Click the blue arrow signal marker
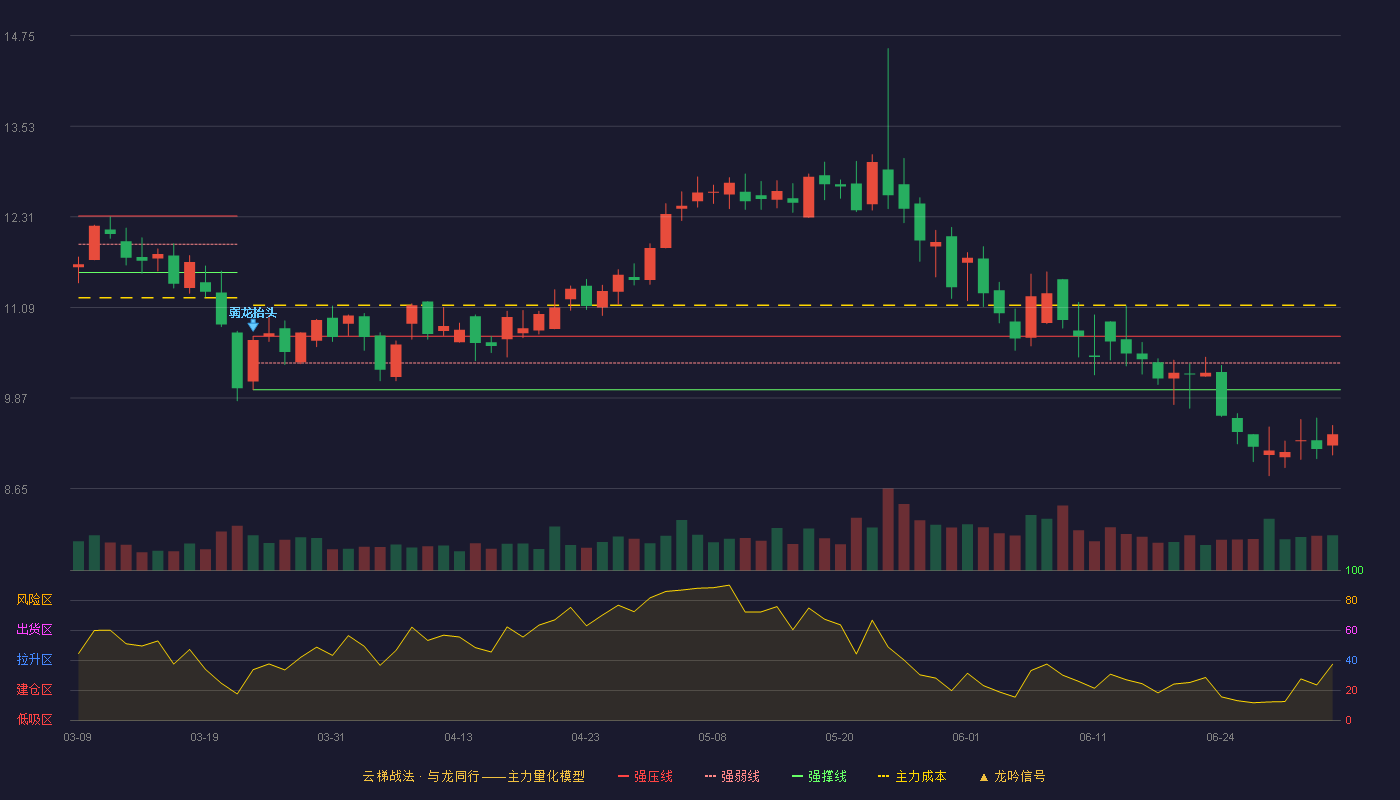Image resolution: width=1400 pixels, height=800 pixels. pyautogui.click(x=253, y=325)
